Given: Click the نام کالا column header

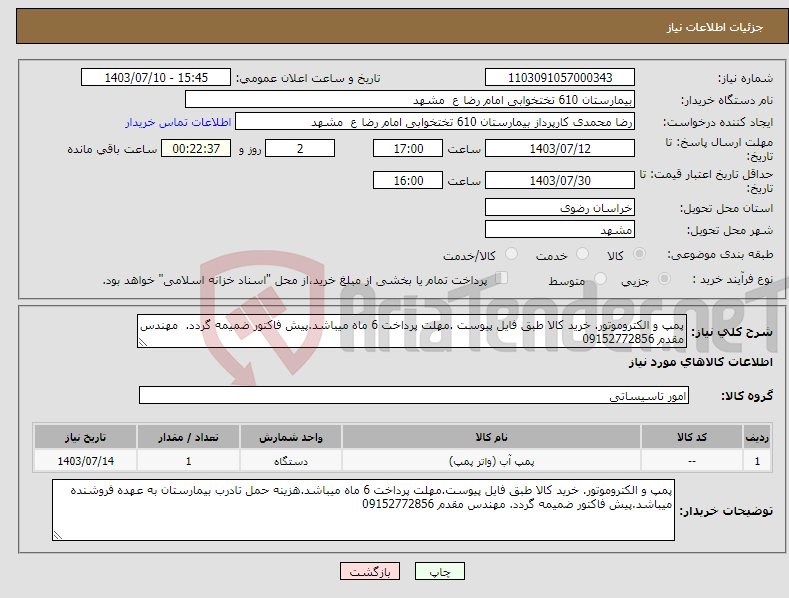Looking at the screenshot, I should [x=491, y=437].
